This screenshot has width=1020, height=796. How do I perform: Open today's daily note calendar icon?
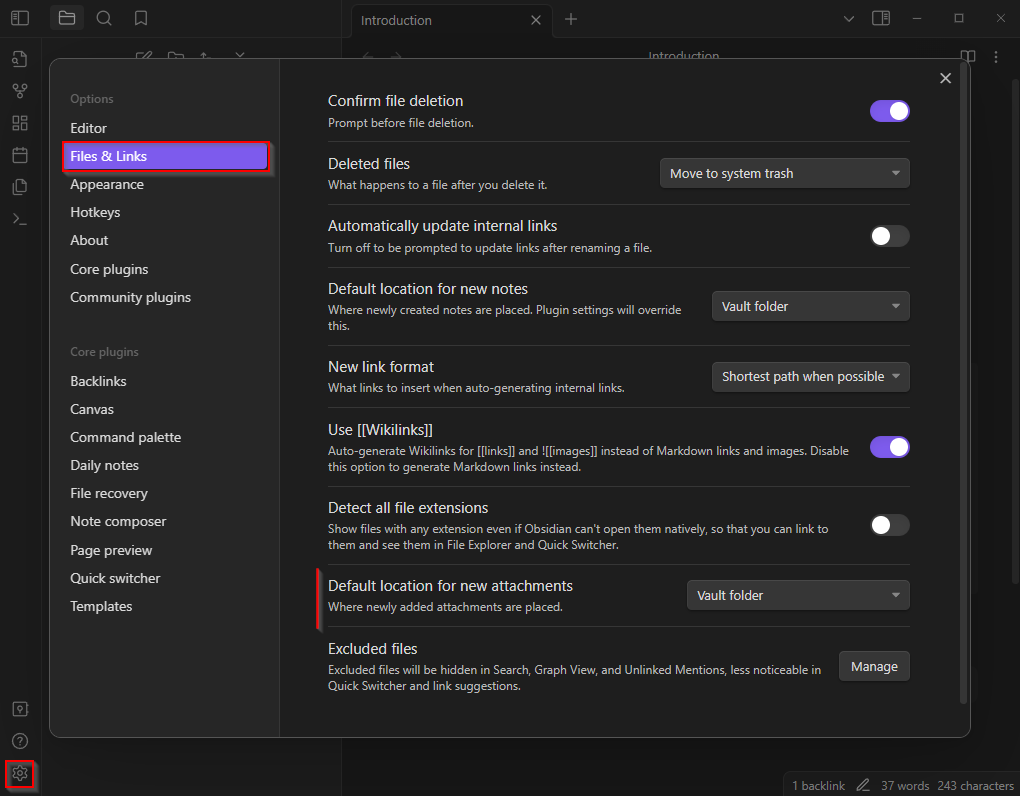20,155
